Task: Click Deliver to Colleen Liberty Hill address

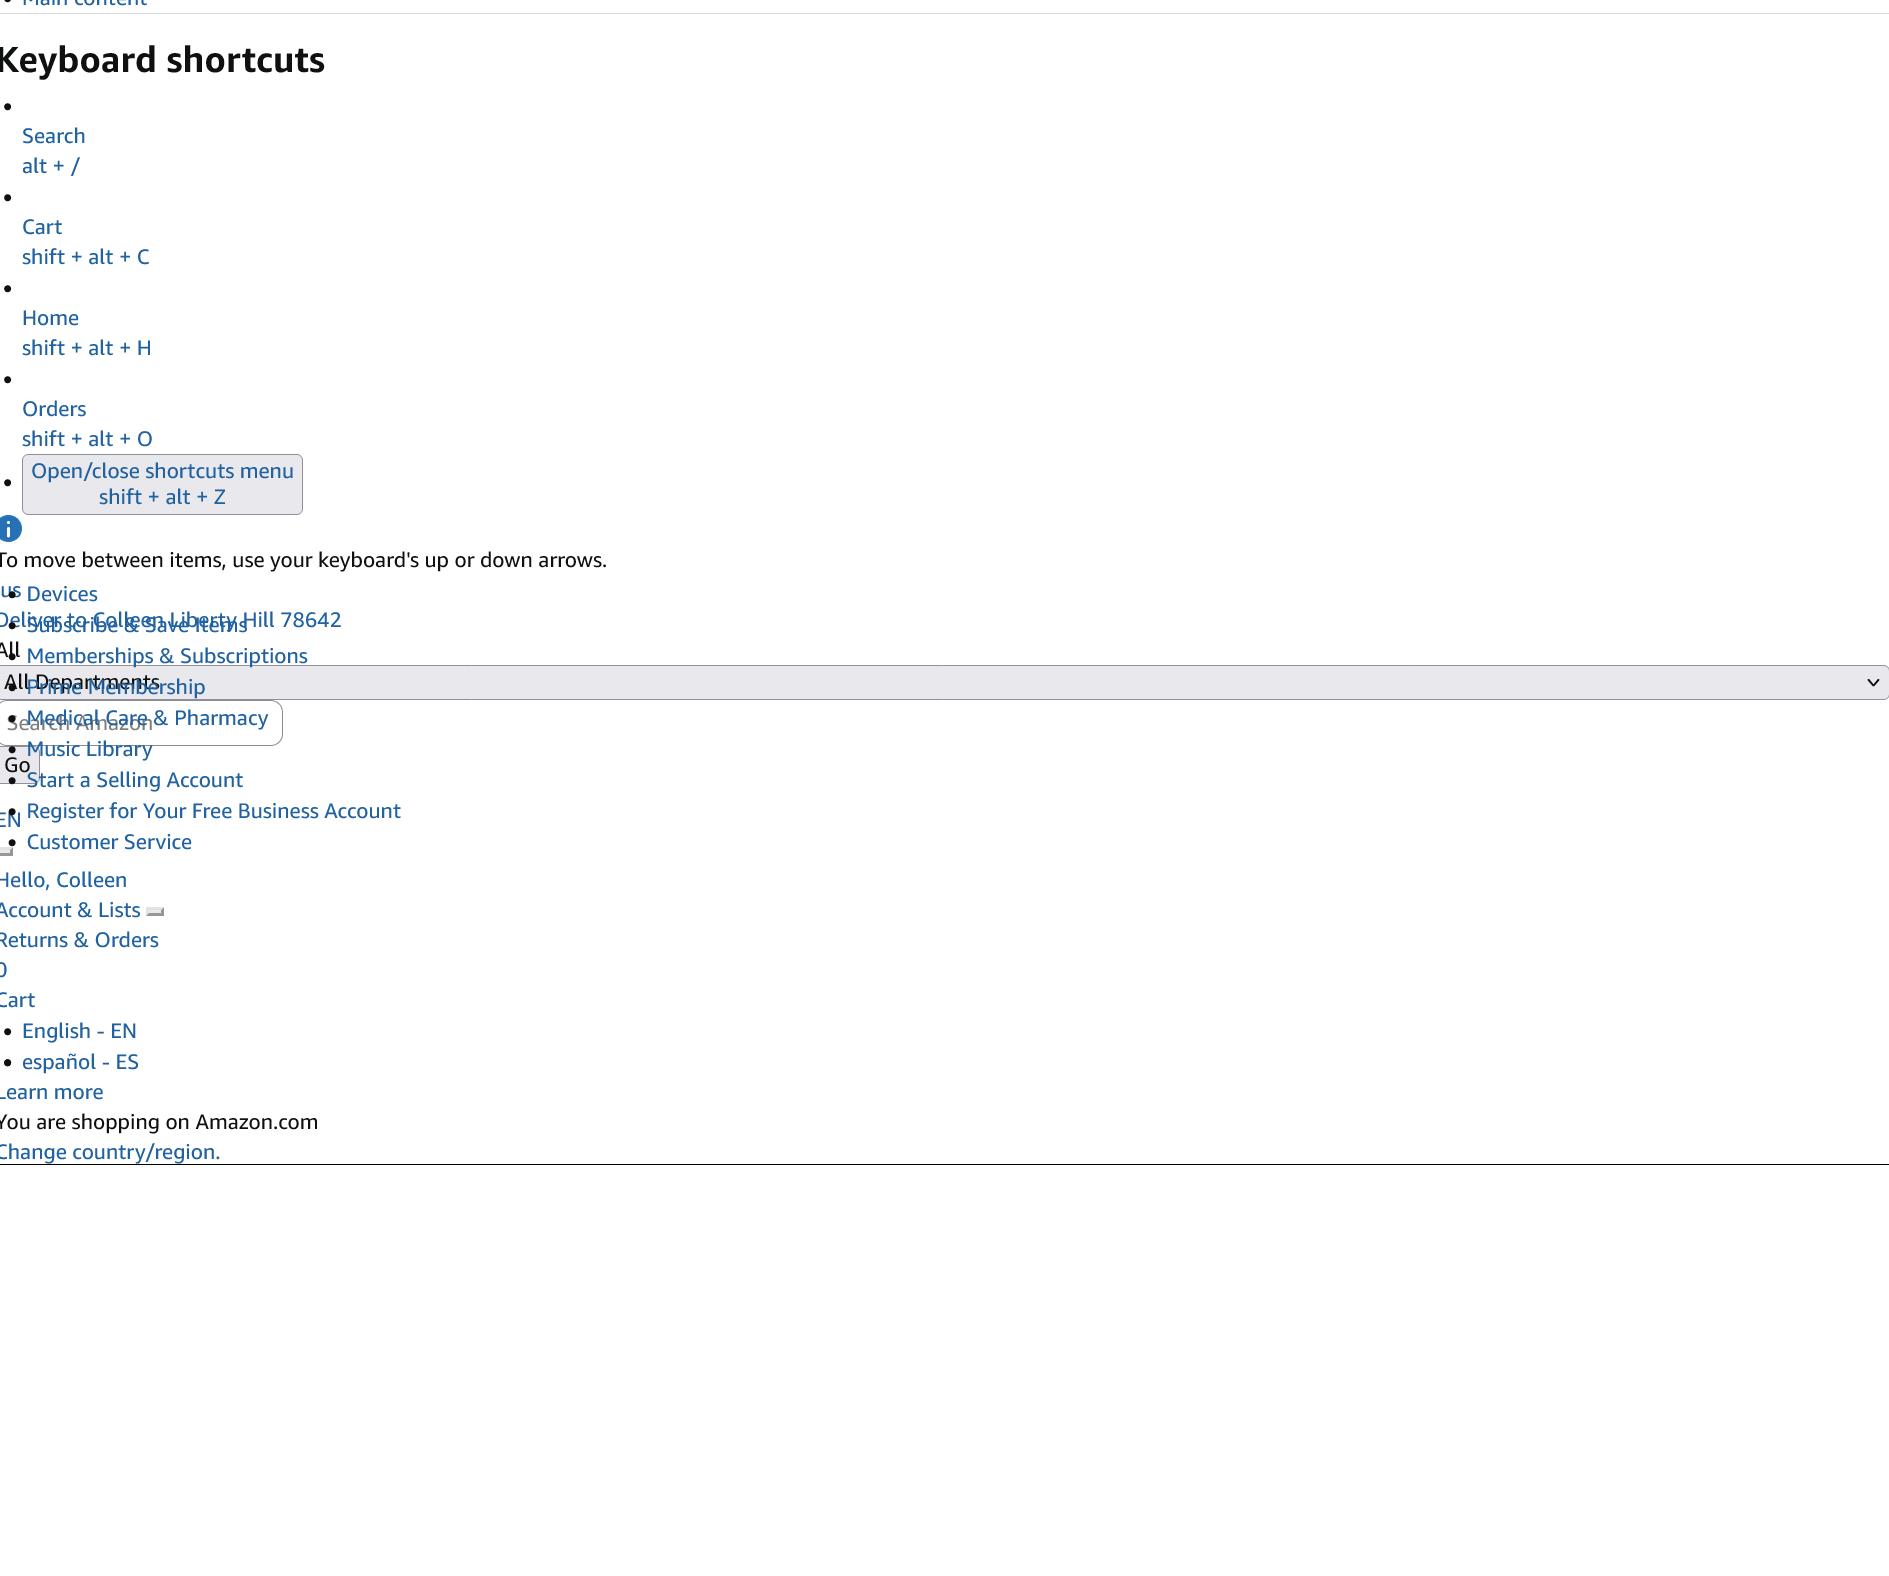Action: click(x=171, y=620)
